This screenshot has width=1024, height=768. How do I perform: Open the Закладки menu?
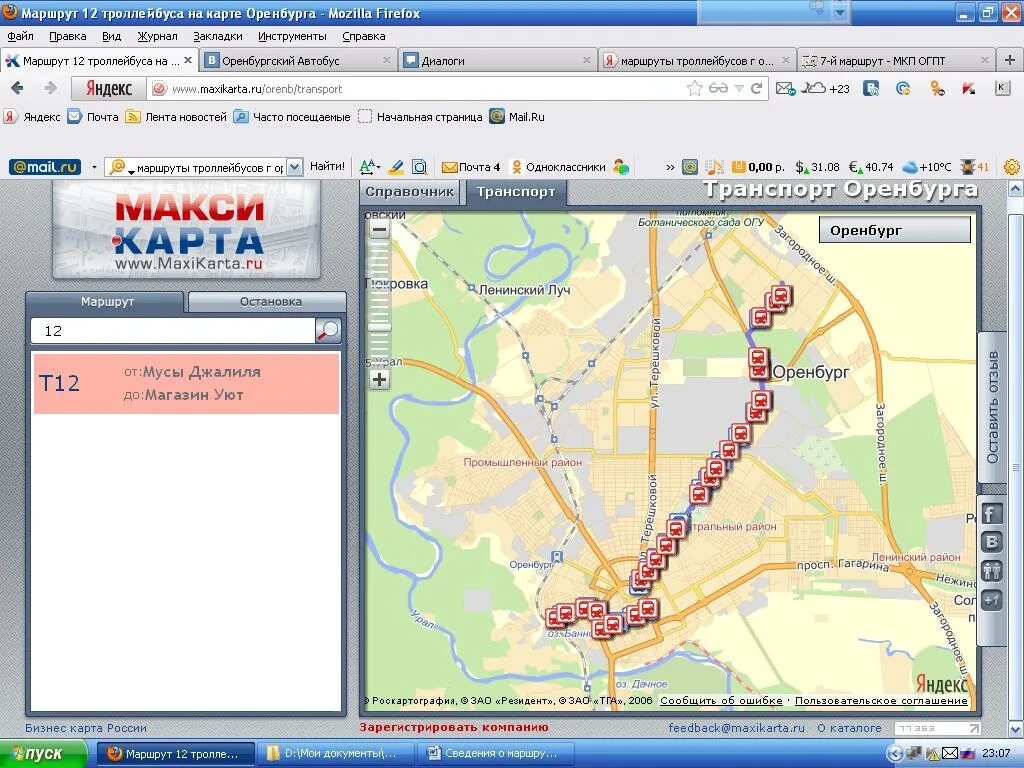(x=217, y=36)
